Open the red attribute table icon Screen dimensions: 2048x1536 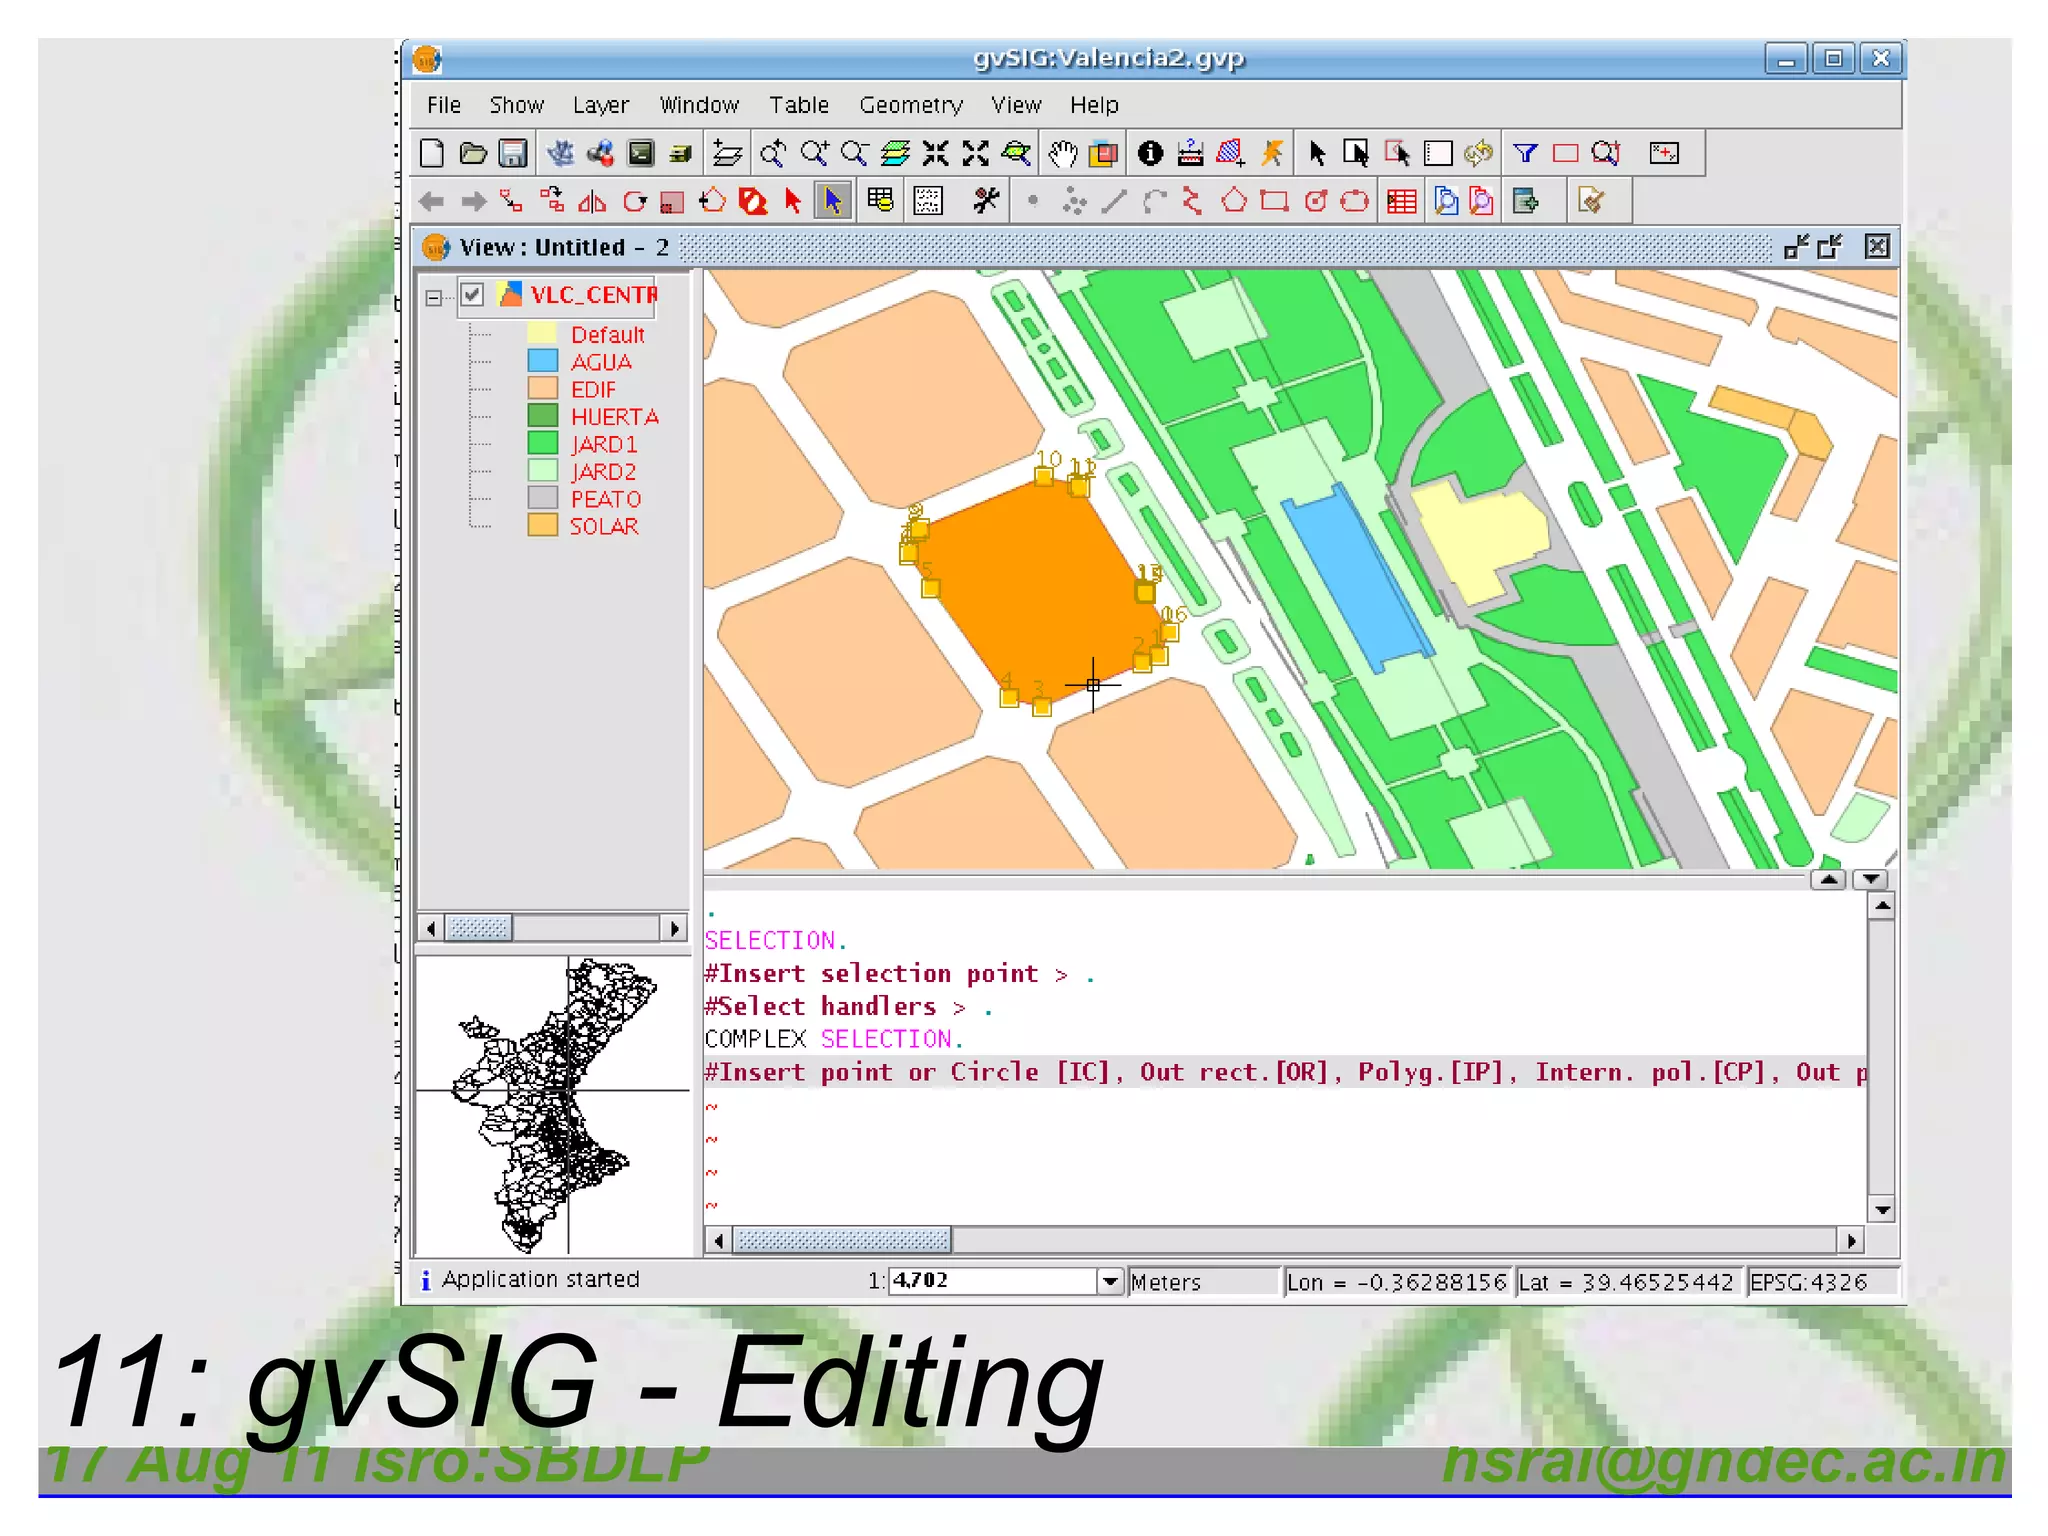click(x=1401, y=202)
